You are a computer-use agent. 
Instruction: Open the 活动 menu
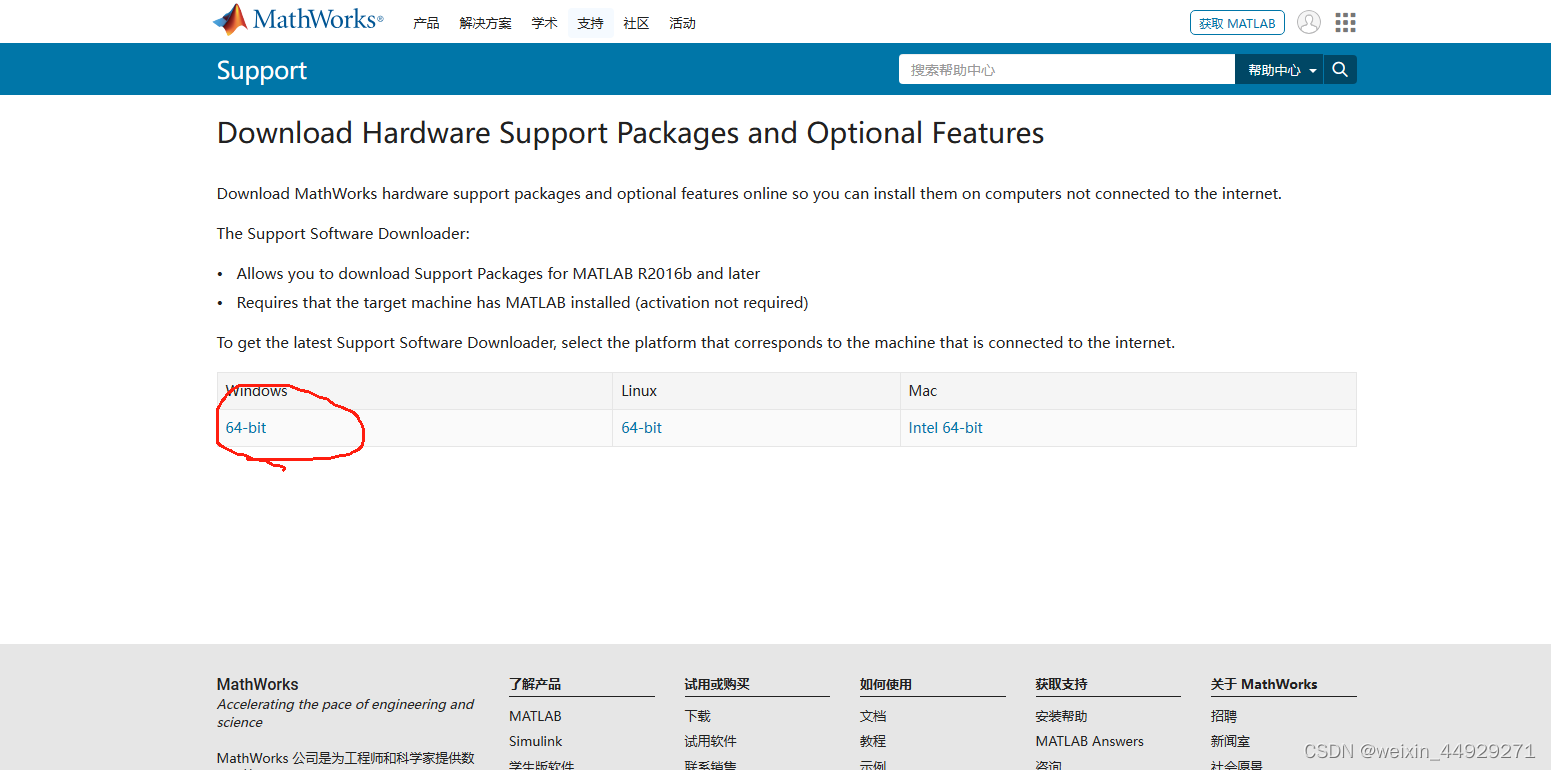pyautogui.click(x=682, y=23)
